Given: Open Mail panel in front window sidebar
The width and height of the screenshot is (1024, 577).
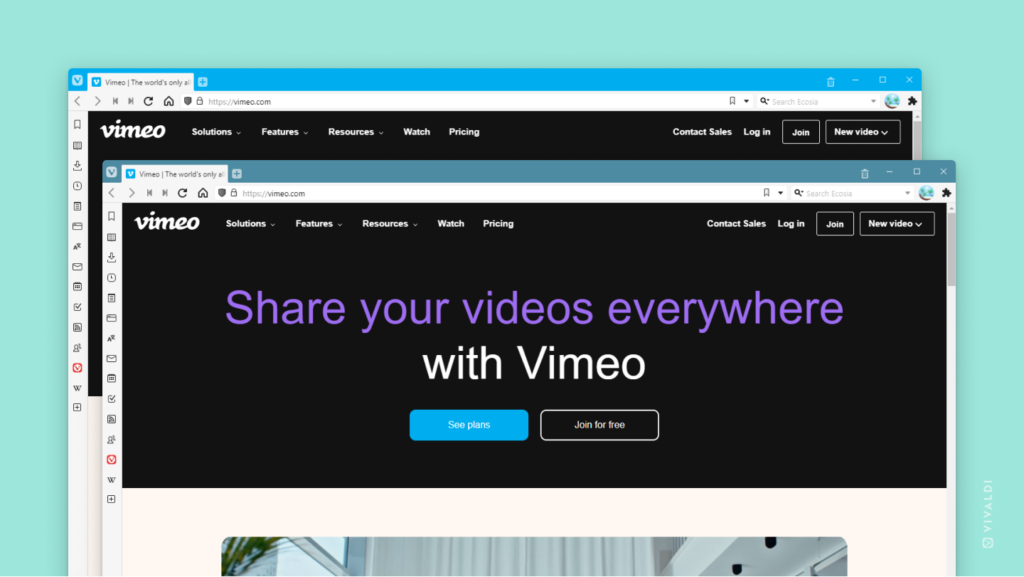Looking at the screenshot, I should [x=112, y=358].
